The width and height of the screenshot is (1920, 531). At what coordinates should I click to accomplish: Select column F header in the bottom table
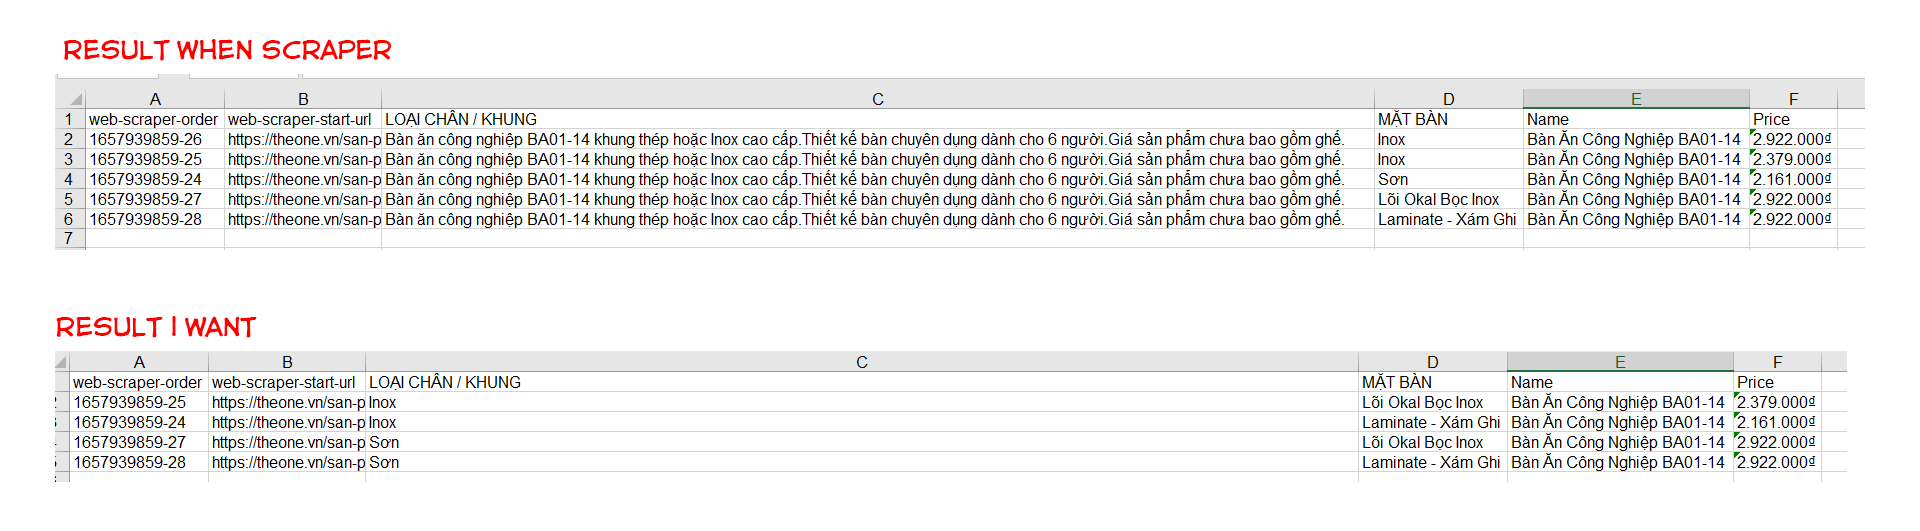pyautogui.click(x=1777, y=362)
